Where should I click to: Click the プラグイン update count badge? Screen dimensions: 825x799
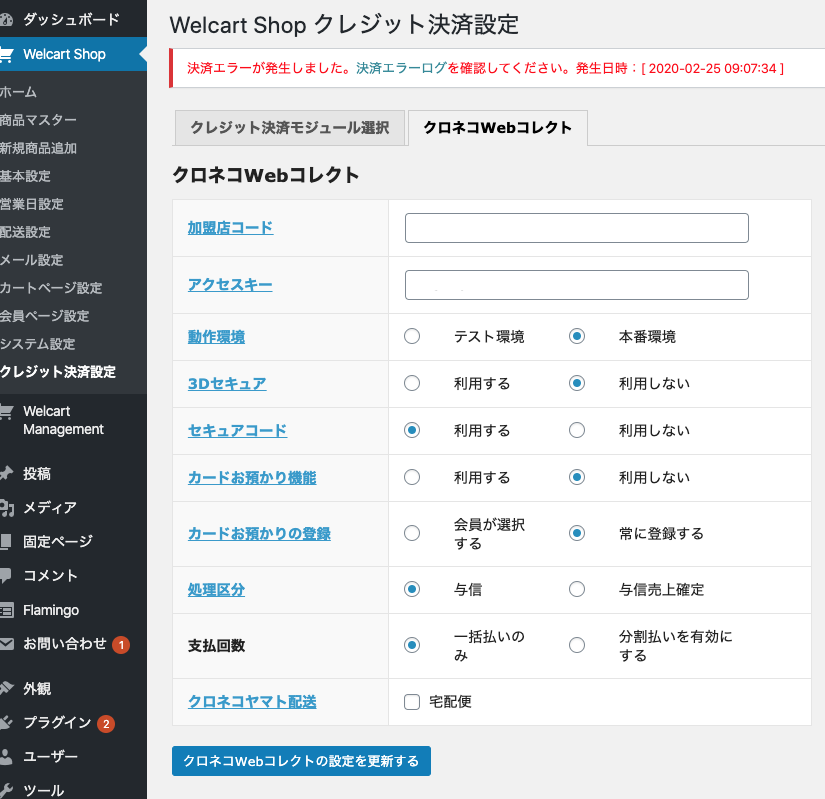click(106, 724)
